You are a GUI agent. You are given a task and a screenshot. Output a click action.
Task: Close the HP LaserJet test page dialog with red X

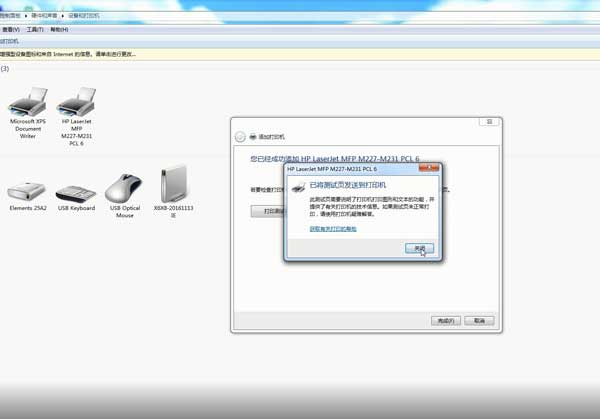click(429, 168)
